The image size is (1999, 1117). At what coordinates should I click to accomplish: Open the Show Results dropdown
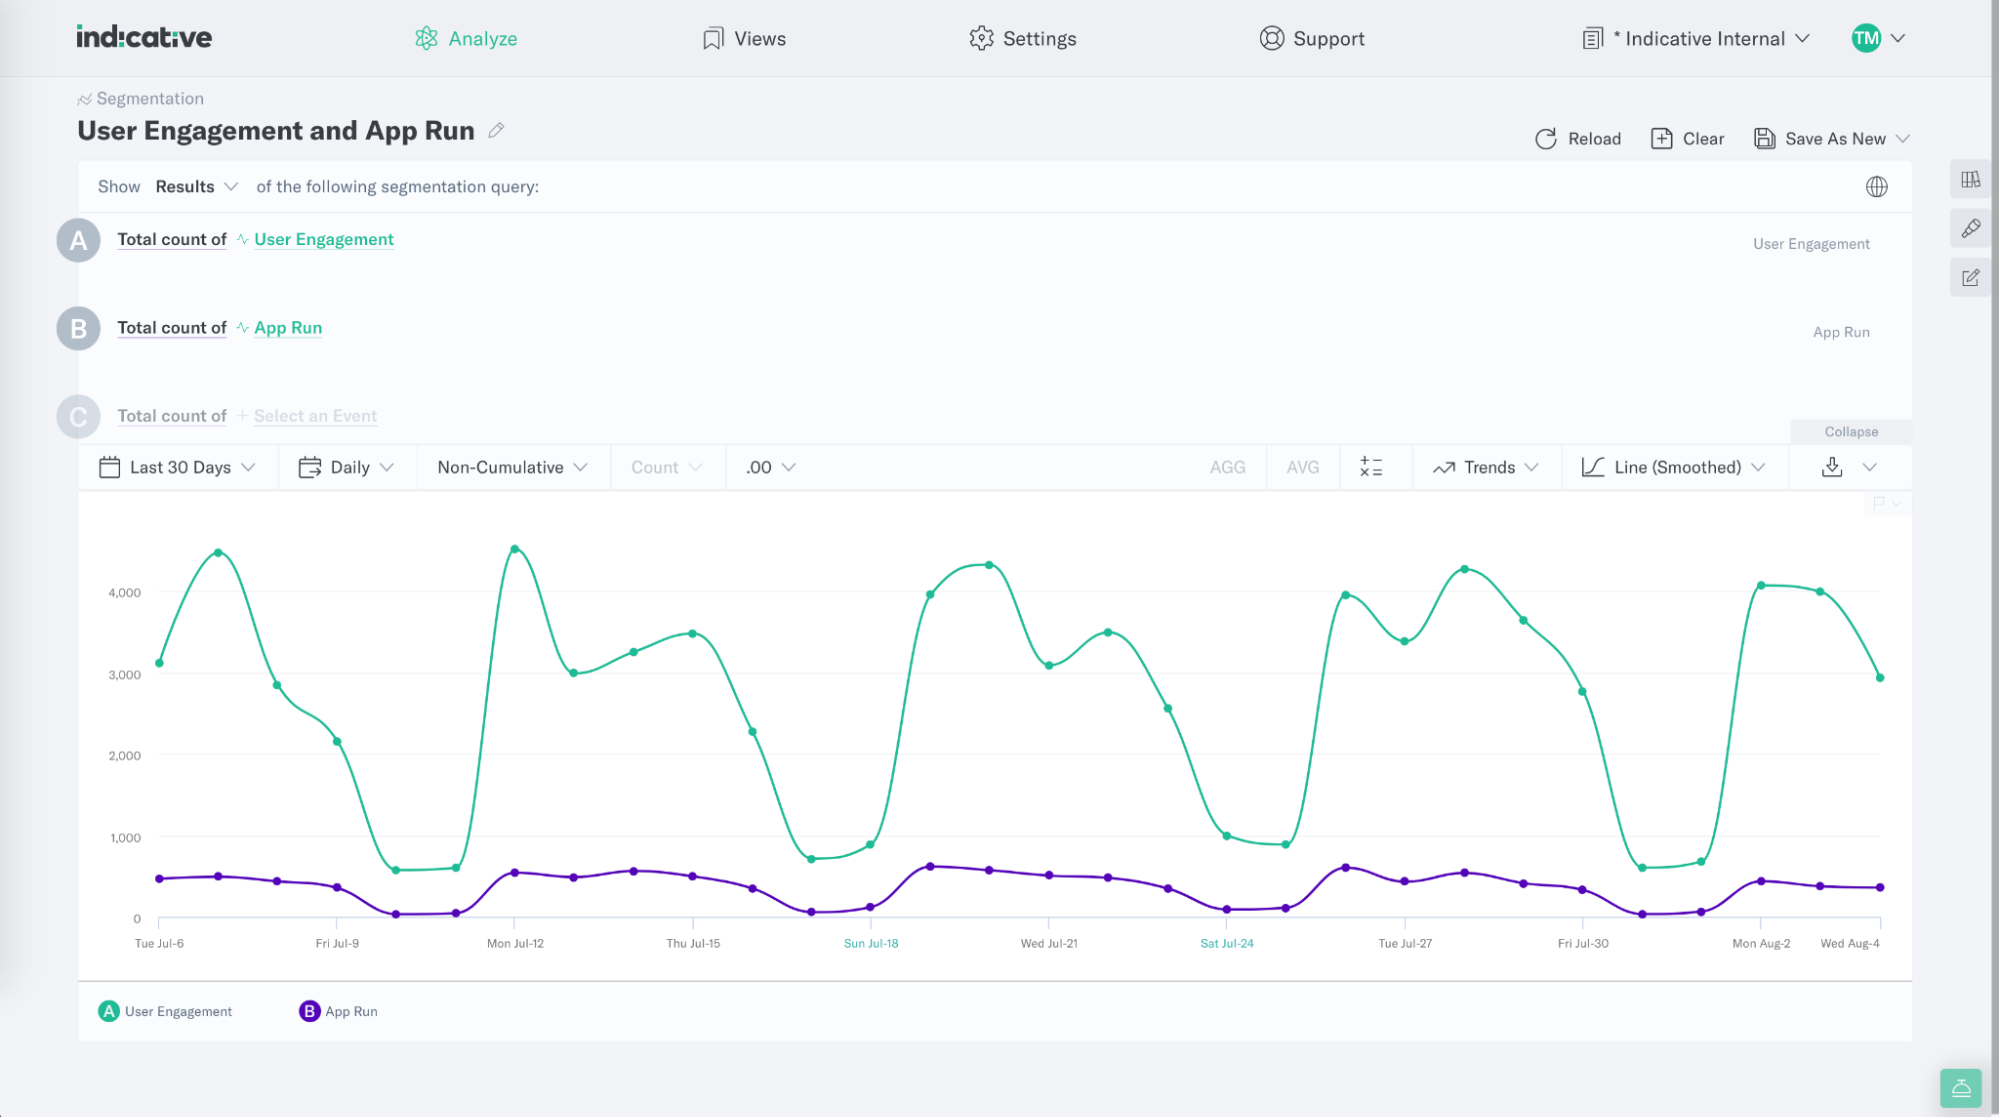(x=196, y=186)
